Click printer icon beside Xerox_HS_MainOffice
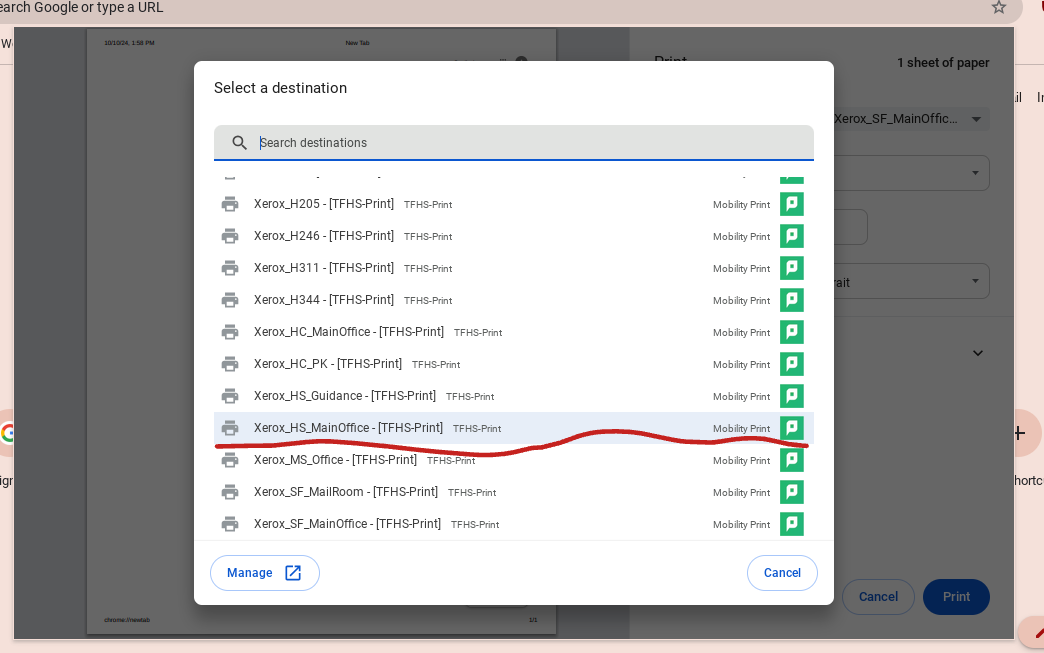The image size is (1044, 653). (230, 427)
